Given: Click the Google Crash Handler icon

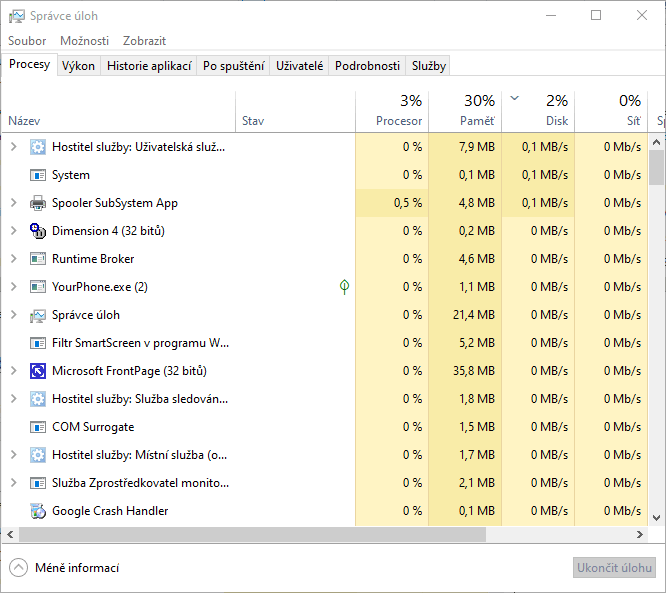Looking at the screenshot, I should (38, 511).
